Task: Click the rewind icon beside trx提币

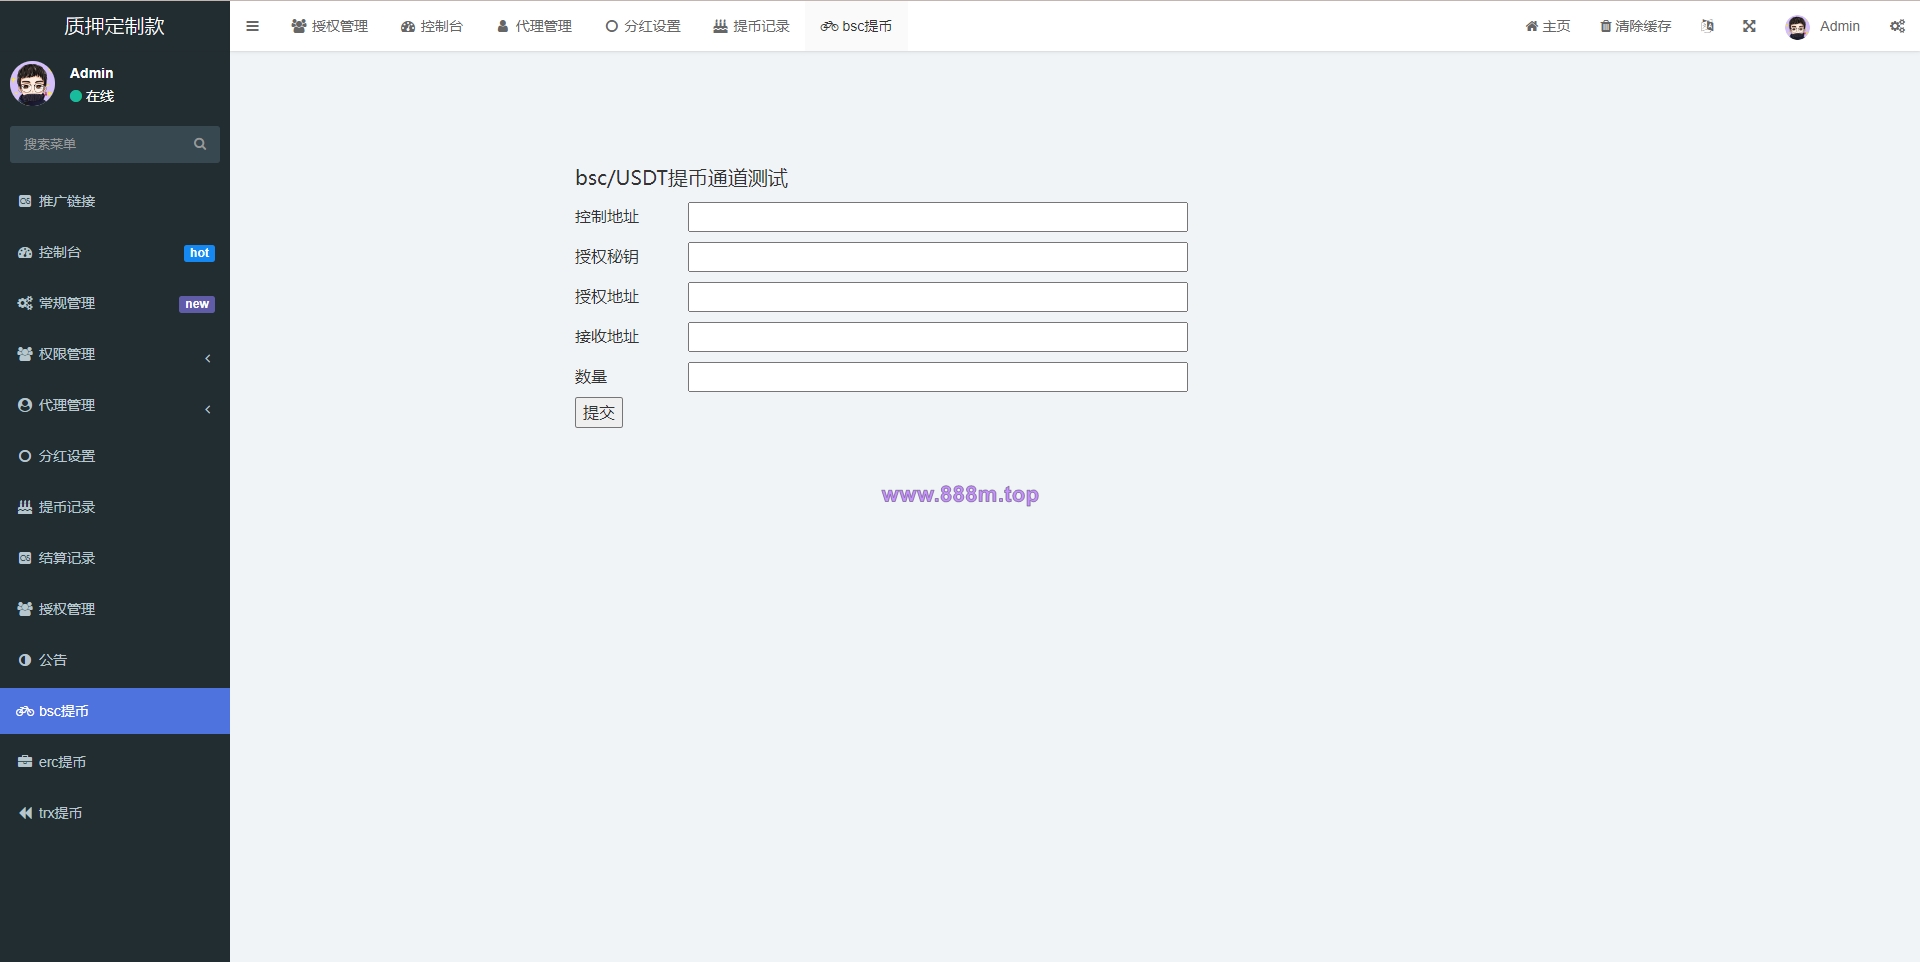Action: pos(25,813)
